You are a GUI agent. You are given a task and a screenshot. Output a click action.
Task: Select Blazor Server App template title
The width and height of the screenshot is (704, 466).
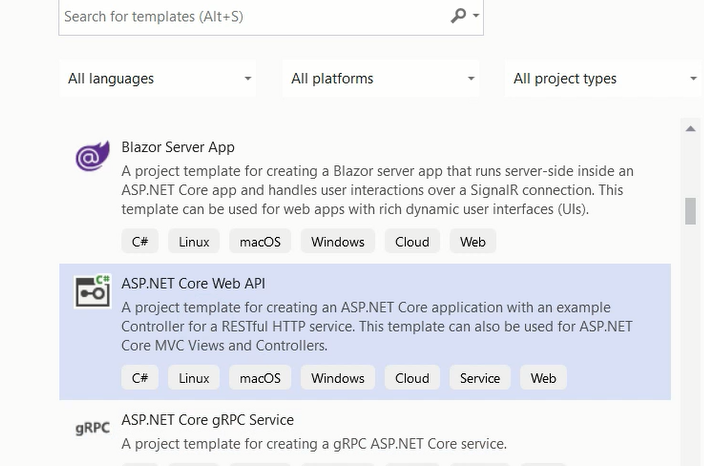(x=178, y=147)
